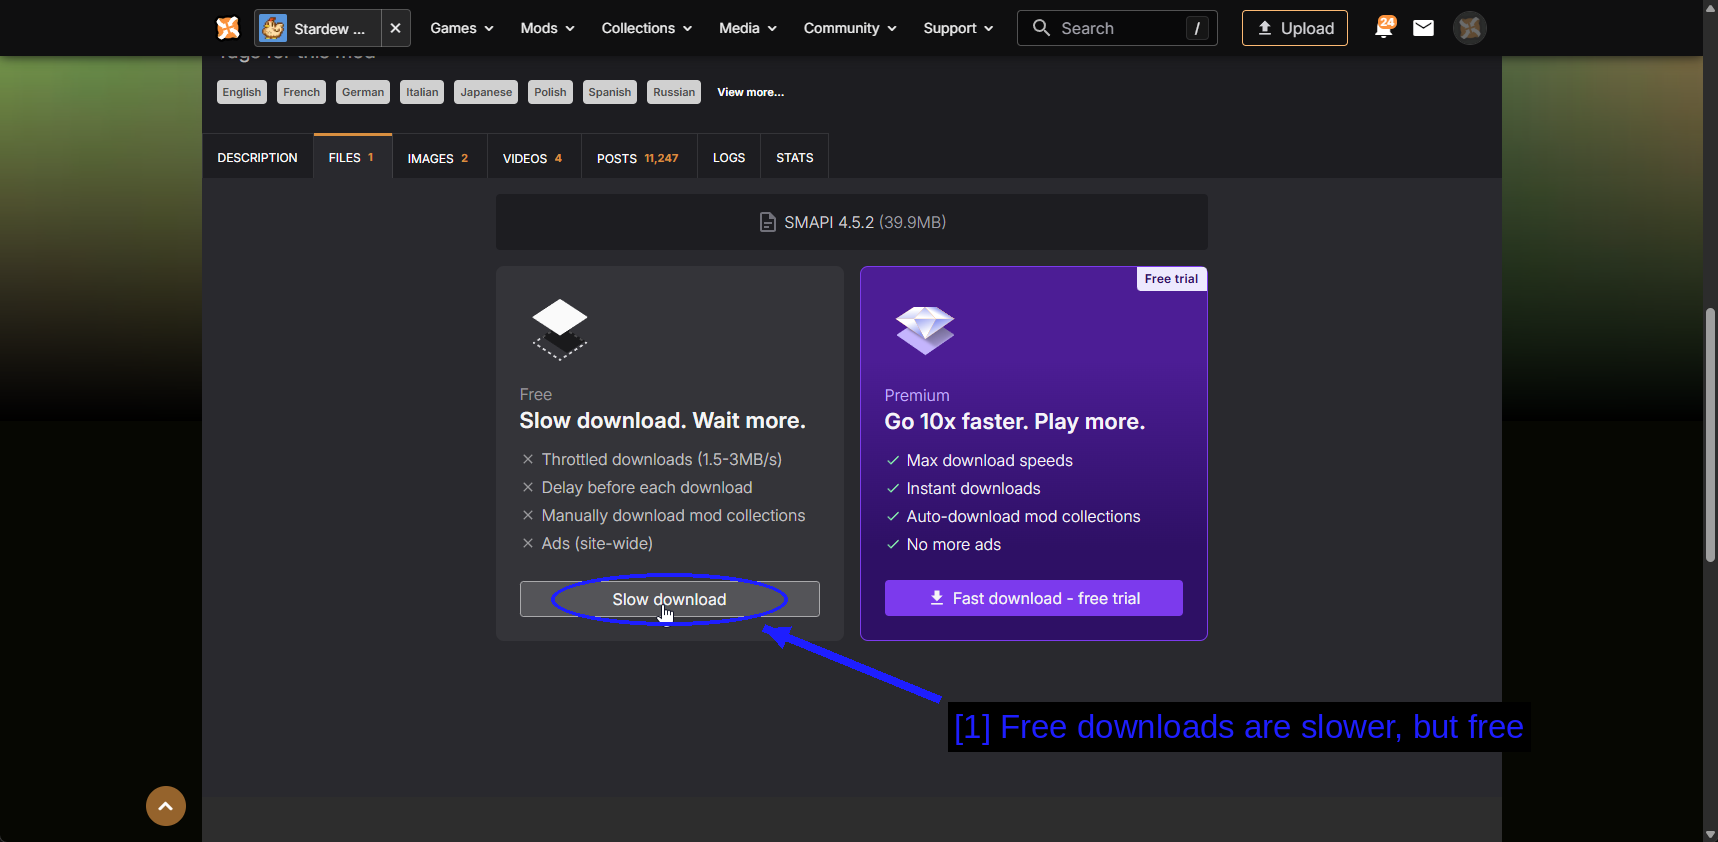Image resolution: width=1718 pixels, height=842 pixels.
Task: Select the Italian language tag
Action: [422, 92]
